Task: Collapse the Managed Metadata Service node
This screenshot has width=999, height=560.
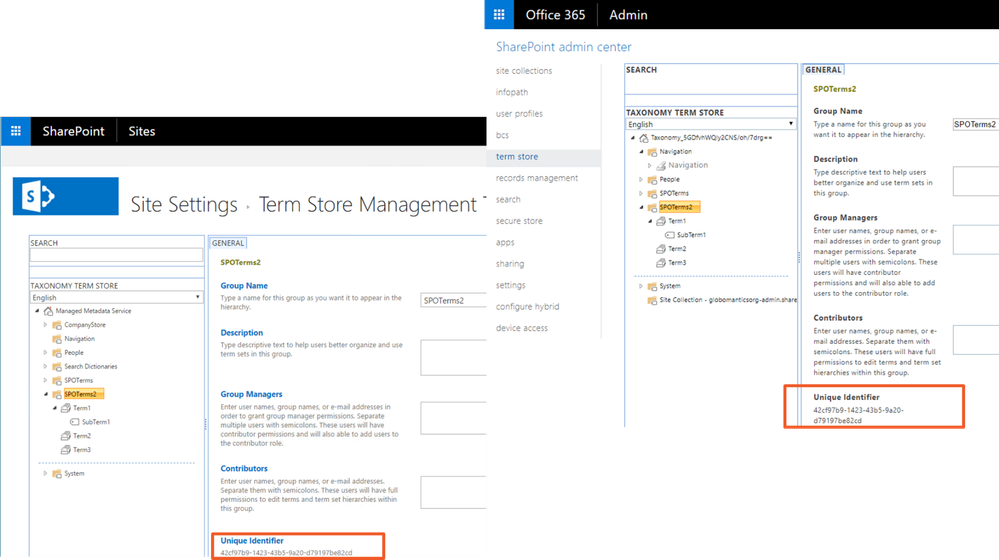Action: pyautogui.click(x=37, y=311)
